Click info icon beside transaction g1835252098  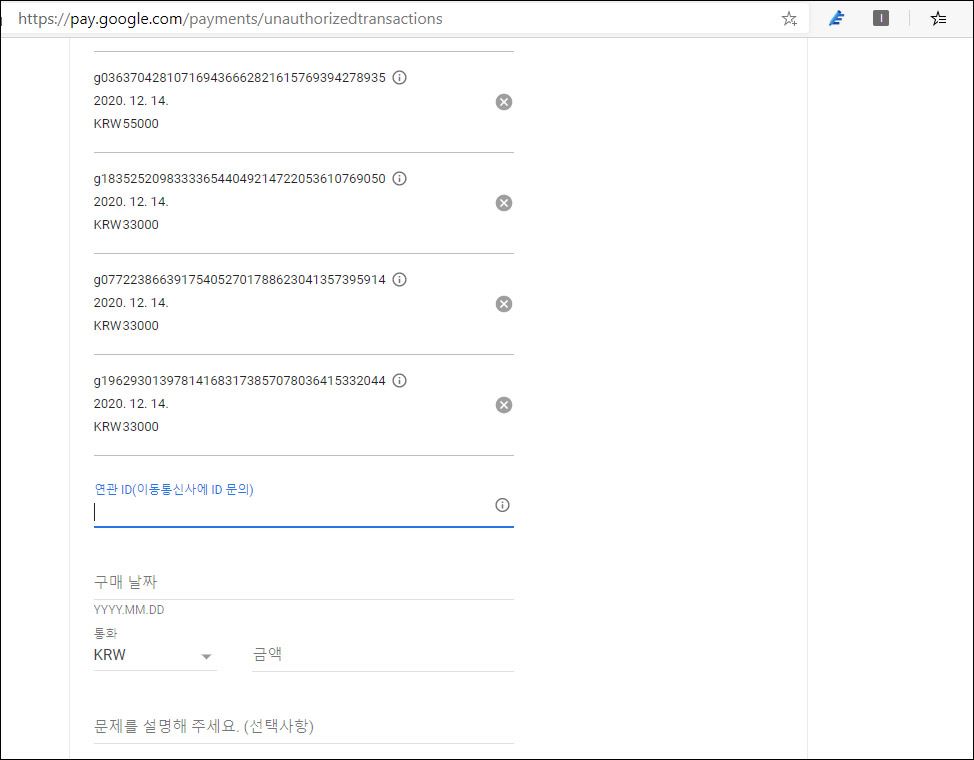pyautogui.click(x=399, y=179)
